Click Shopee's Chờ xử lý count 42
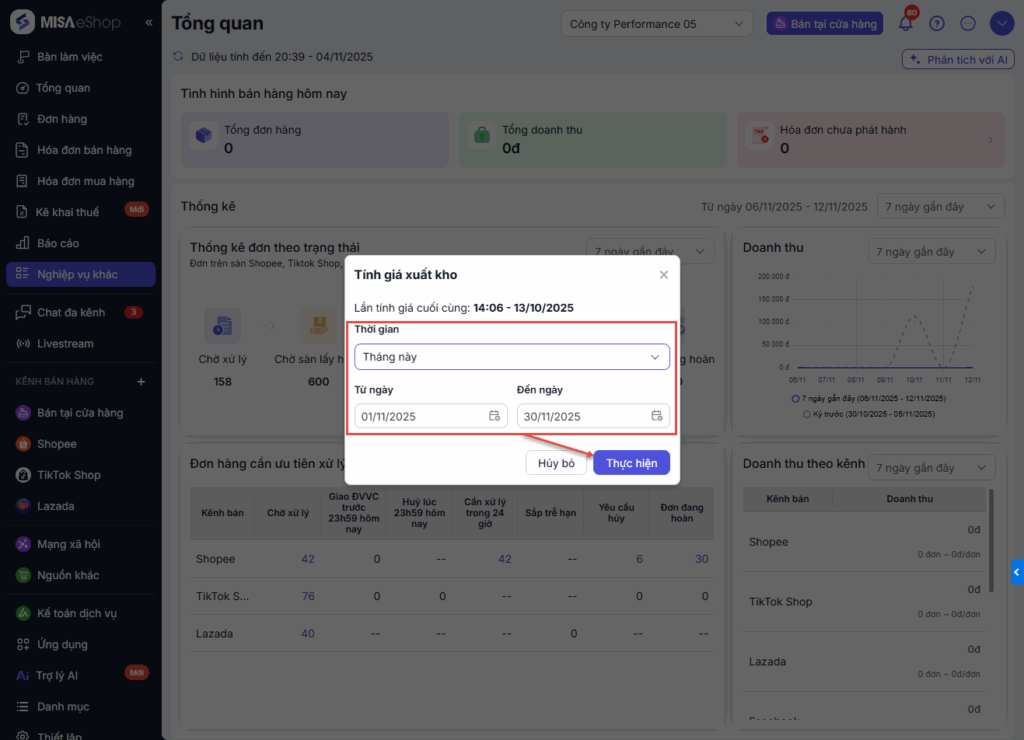The width and height of the screenshot is (1024, 740). (308, 559)
